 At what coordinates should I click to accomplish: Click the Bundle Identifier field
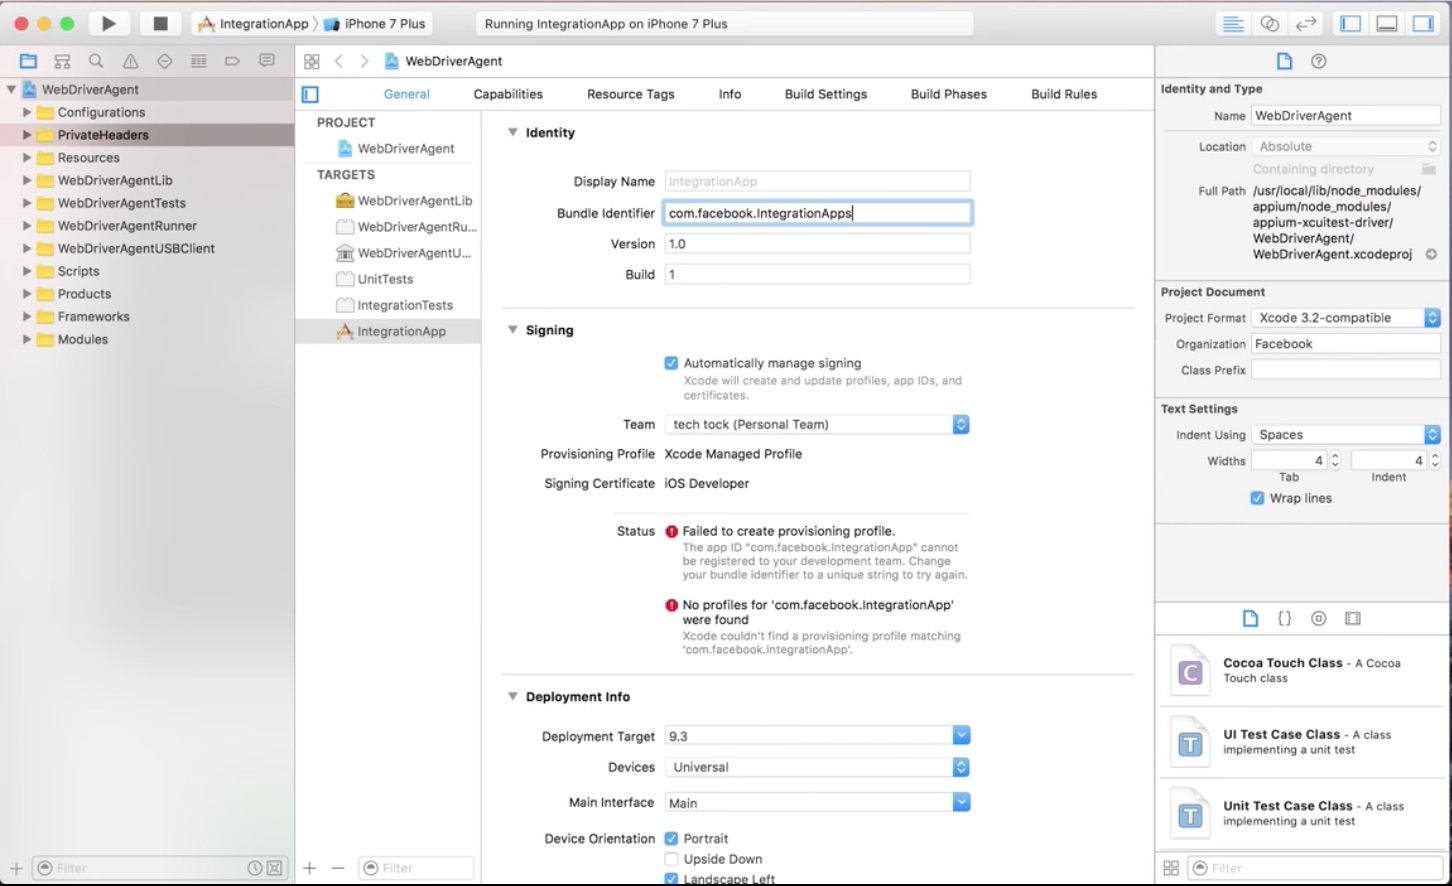[x=817, y=212]
